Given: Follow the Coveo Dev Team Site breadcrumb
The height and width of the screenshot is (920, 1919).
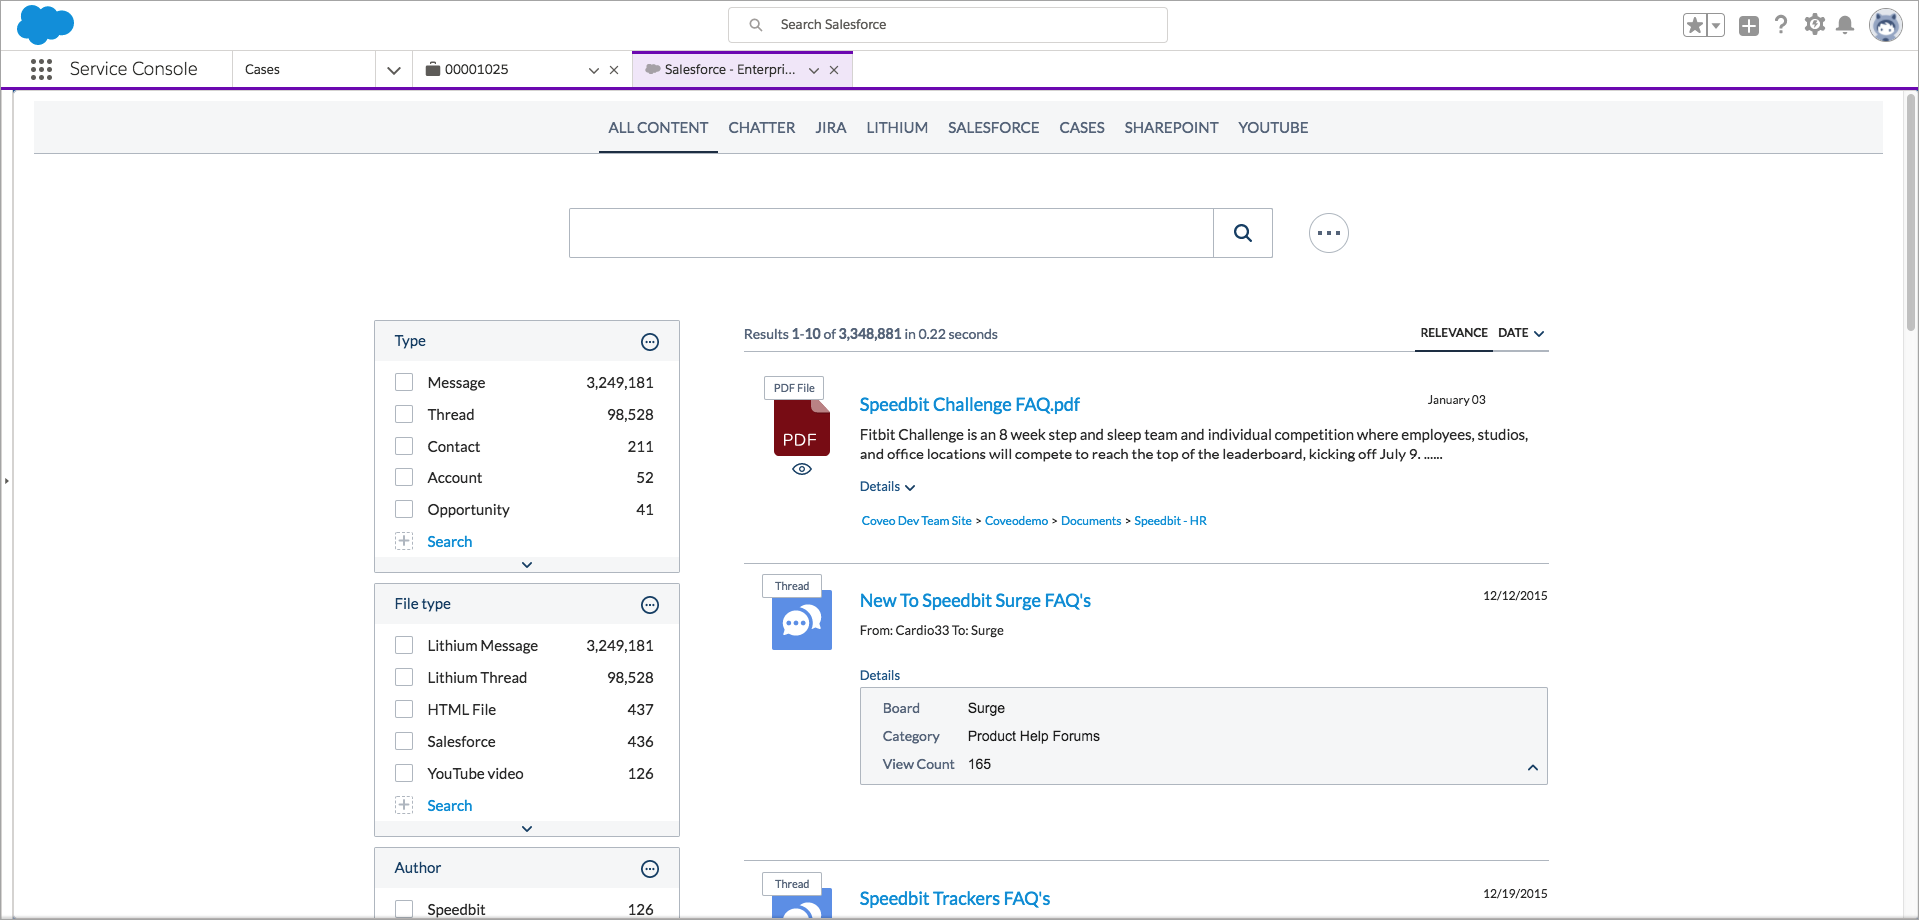Looking at the screenshot, I should tap(917, 521).
